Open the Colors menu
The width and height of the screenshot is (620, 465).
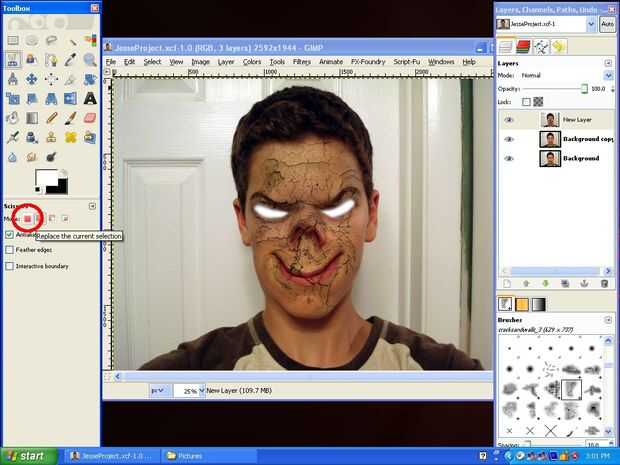tap(252, 62)
